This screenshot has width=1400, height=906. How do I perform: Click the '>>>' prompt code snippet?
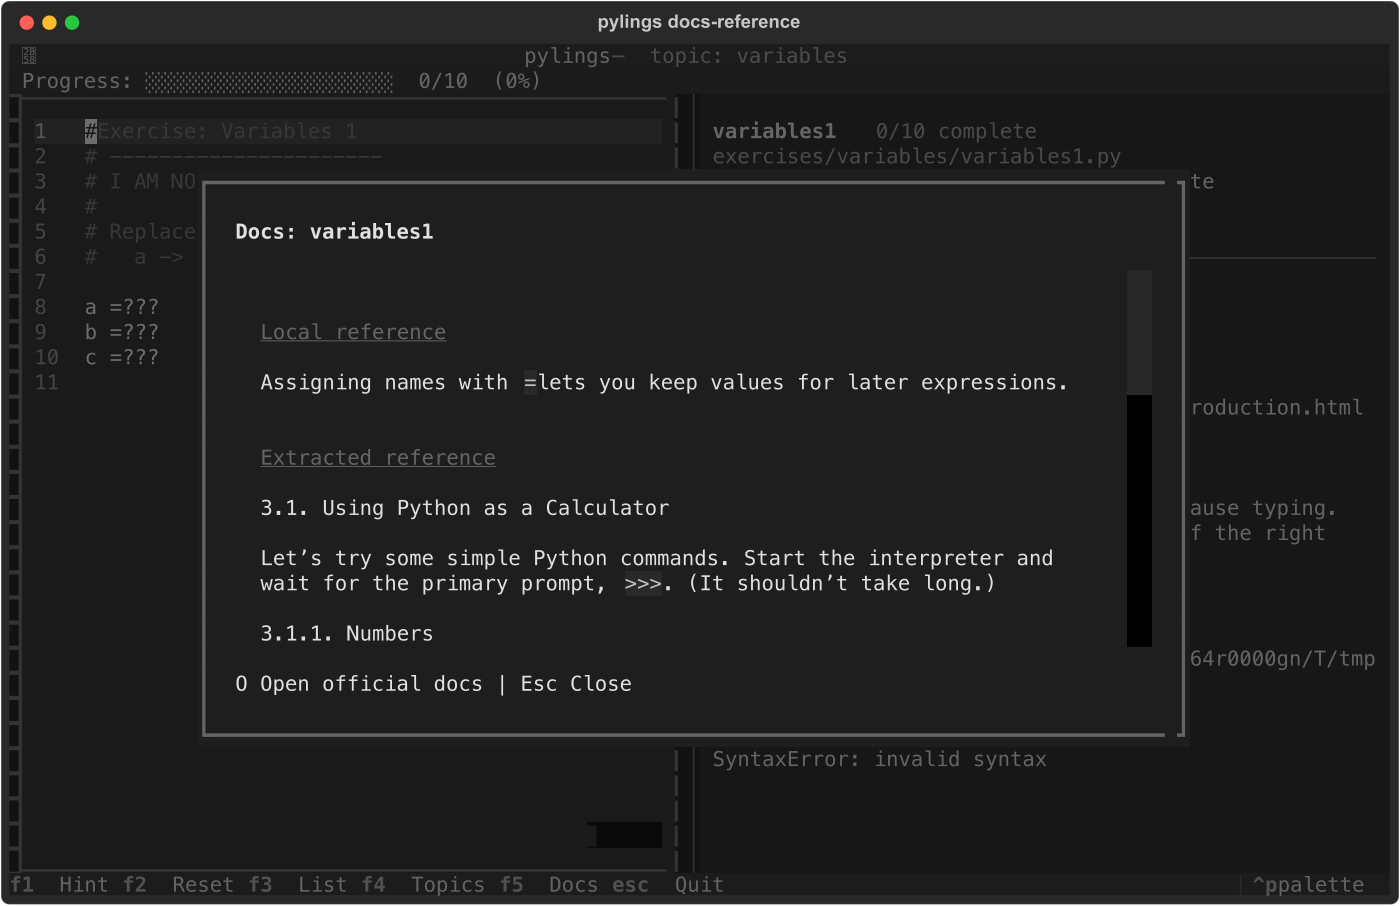[643, 584]
